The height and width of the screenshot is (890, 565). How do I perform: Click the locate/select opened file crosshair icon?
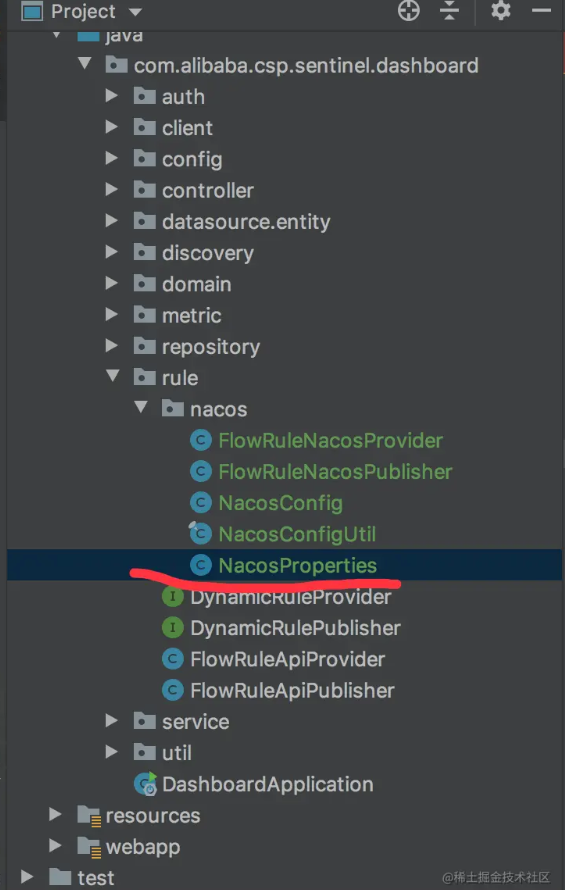click(x=409, y=11)
